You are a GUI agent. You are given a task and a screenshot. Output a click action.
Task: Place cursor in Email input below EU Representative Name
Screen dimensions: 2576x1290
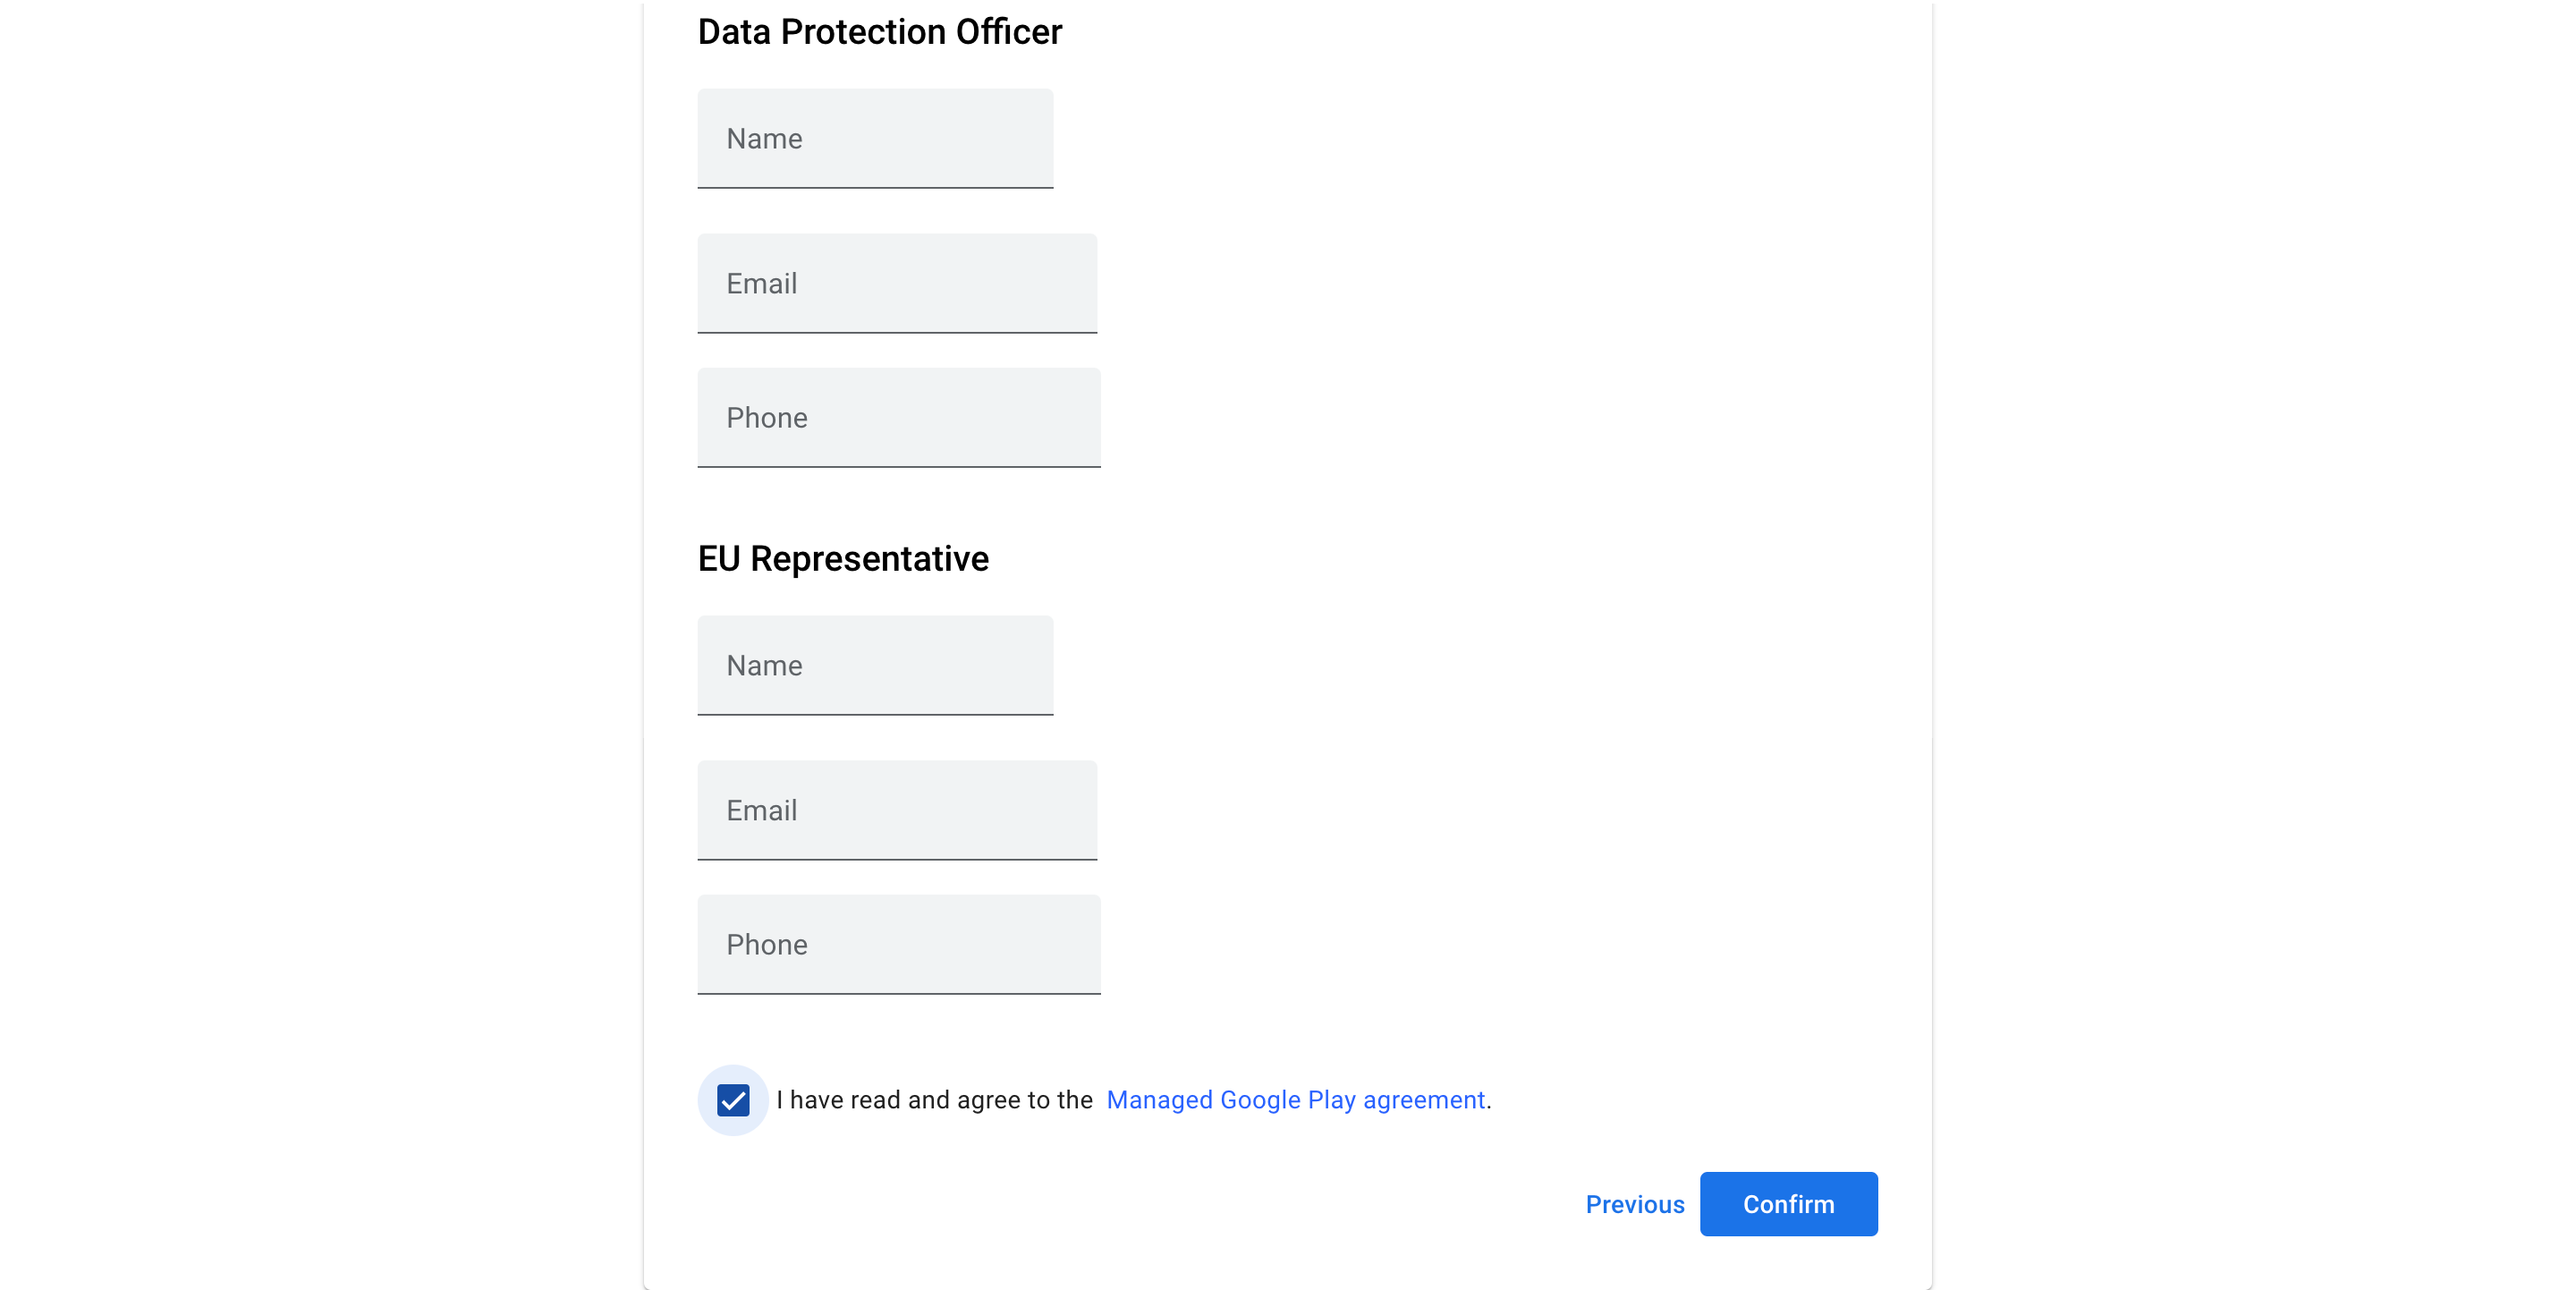pos(897,810)
